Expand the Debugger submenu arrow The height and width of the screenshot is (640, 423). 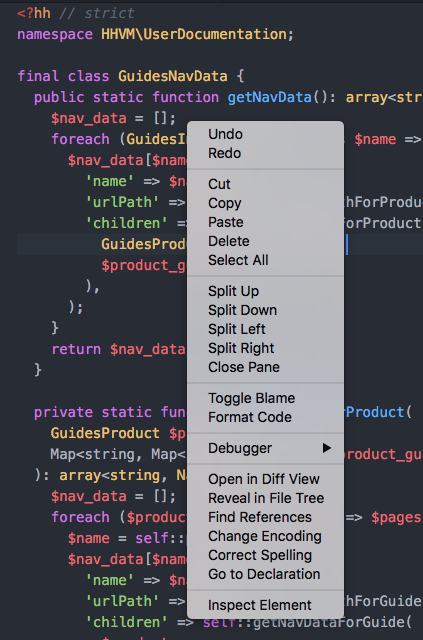pyautogui.click(x=327, y=448)
